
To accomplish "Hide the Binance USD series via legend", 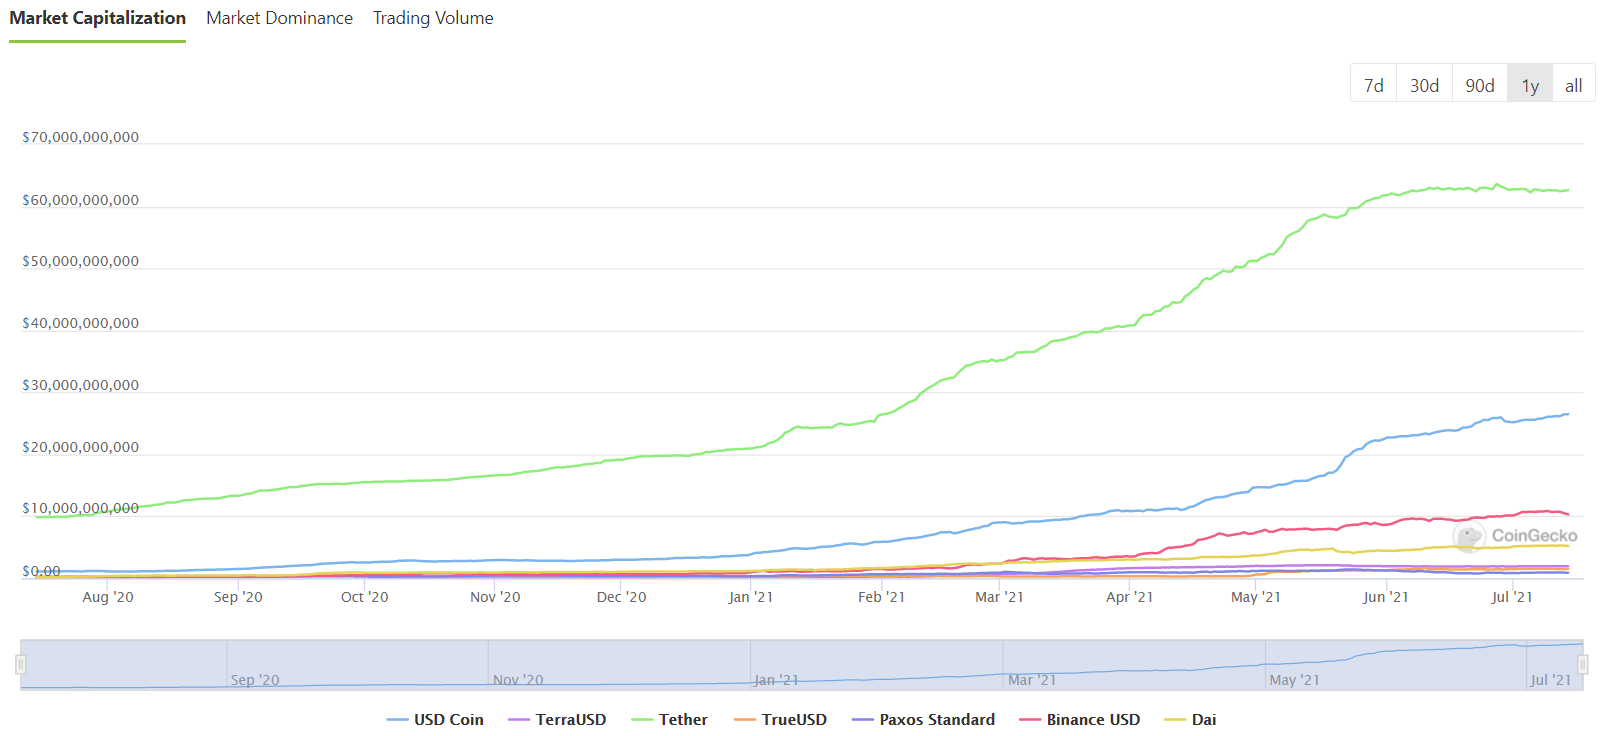I will [x=1079, y=720].
